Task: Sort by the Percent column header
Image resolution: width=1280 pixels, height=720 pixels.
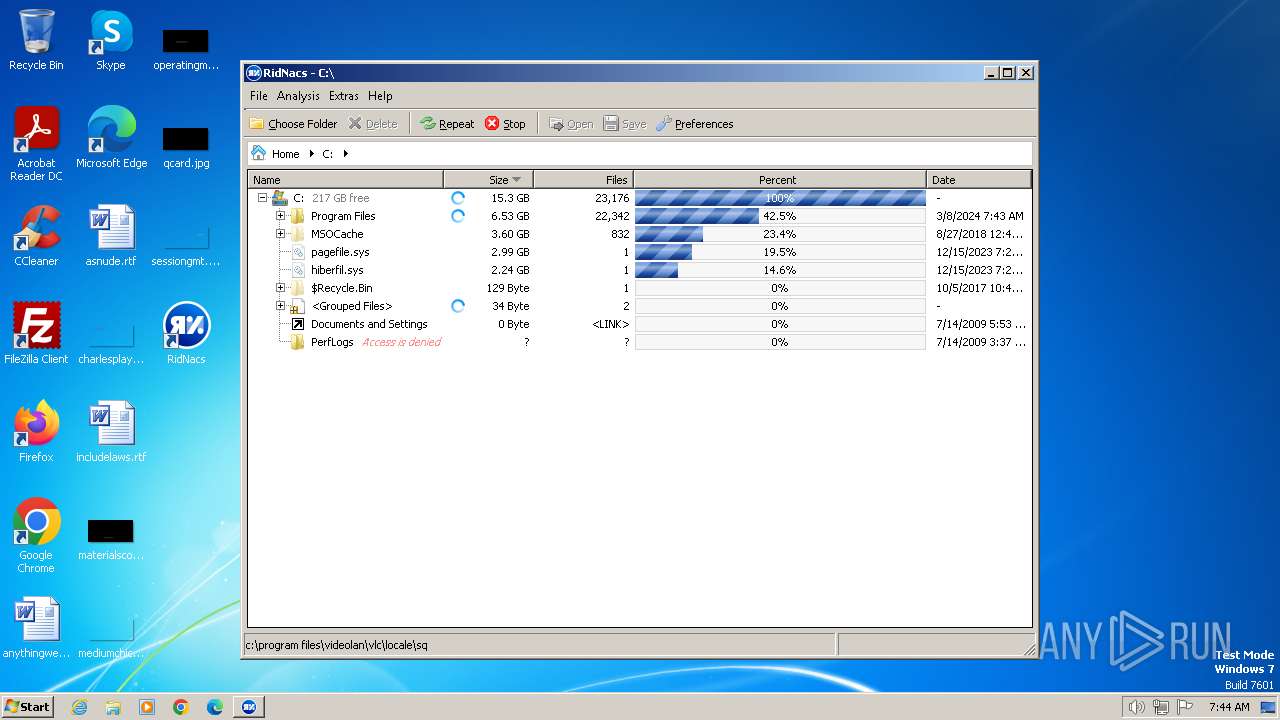Action: 780,180
